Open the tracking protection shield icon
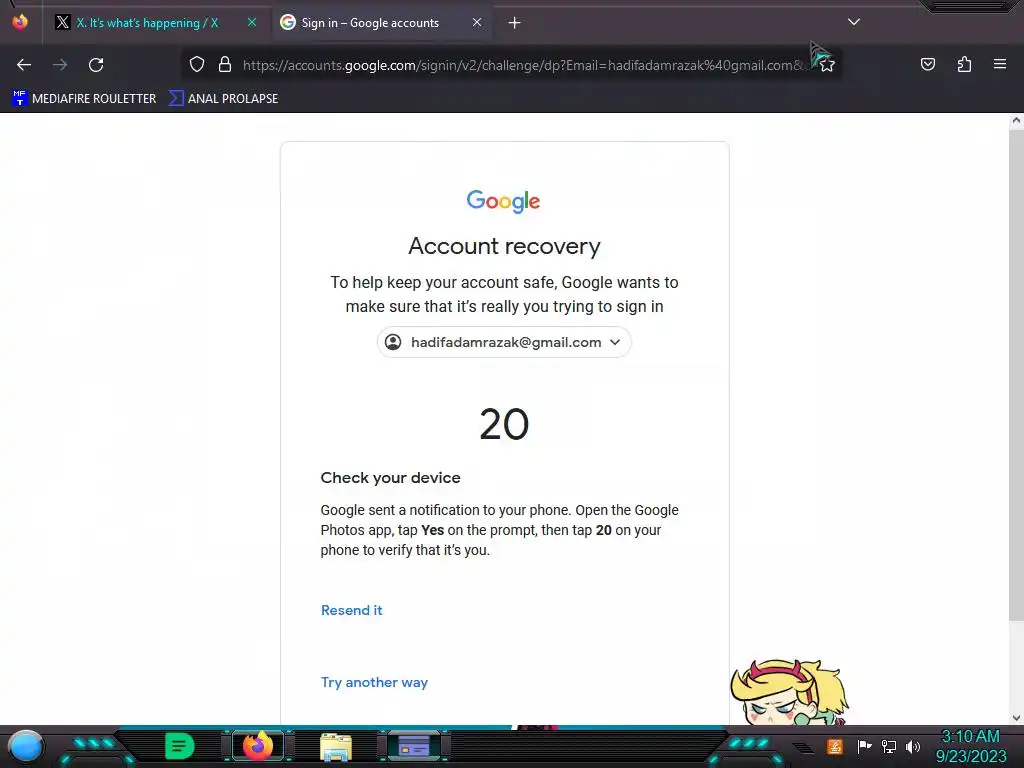Screen dimensions: 1024x768 197,65
